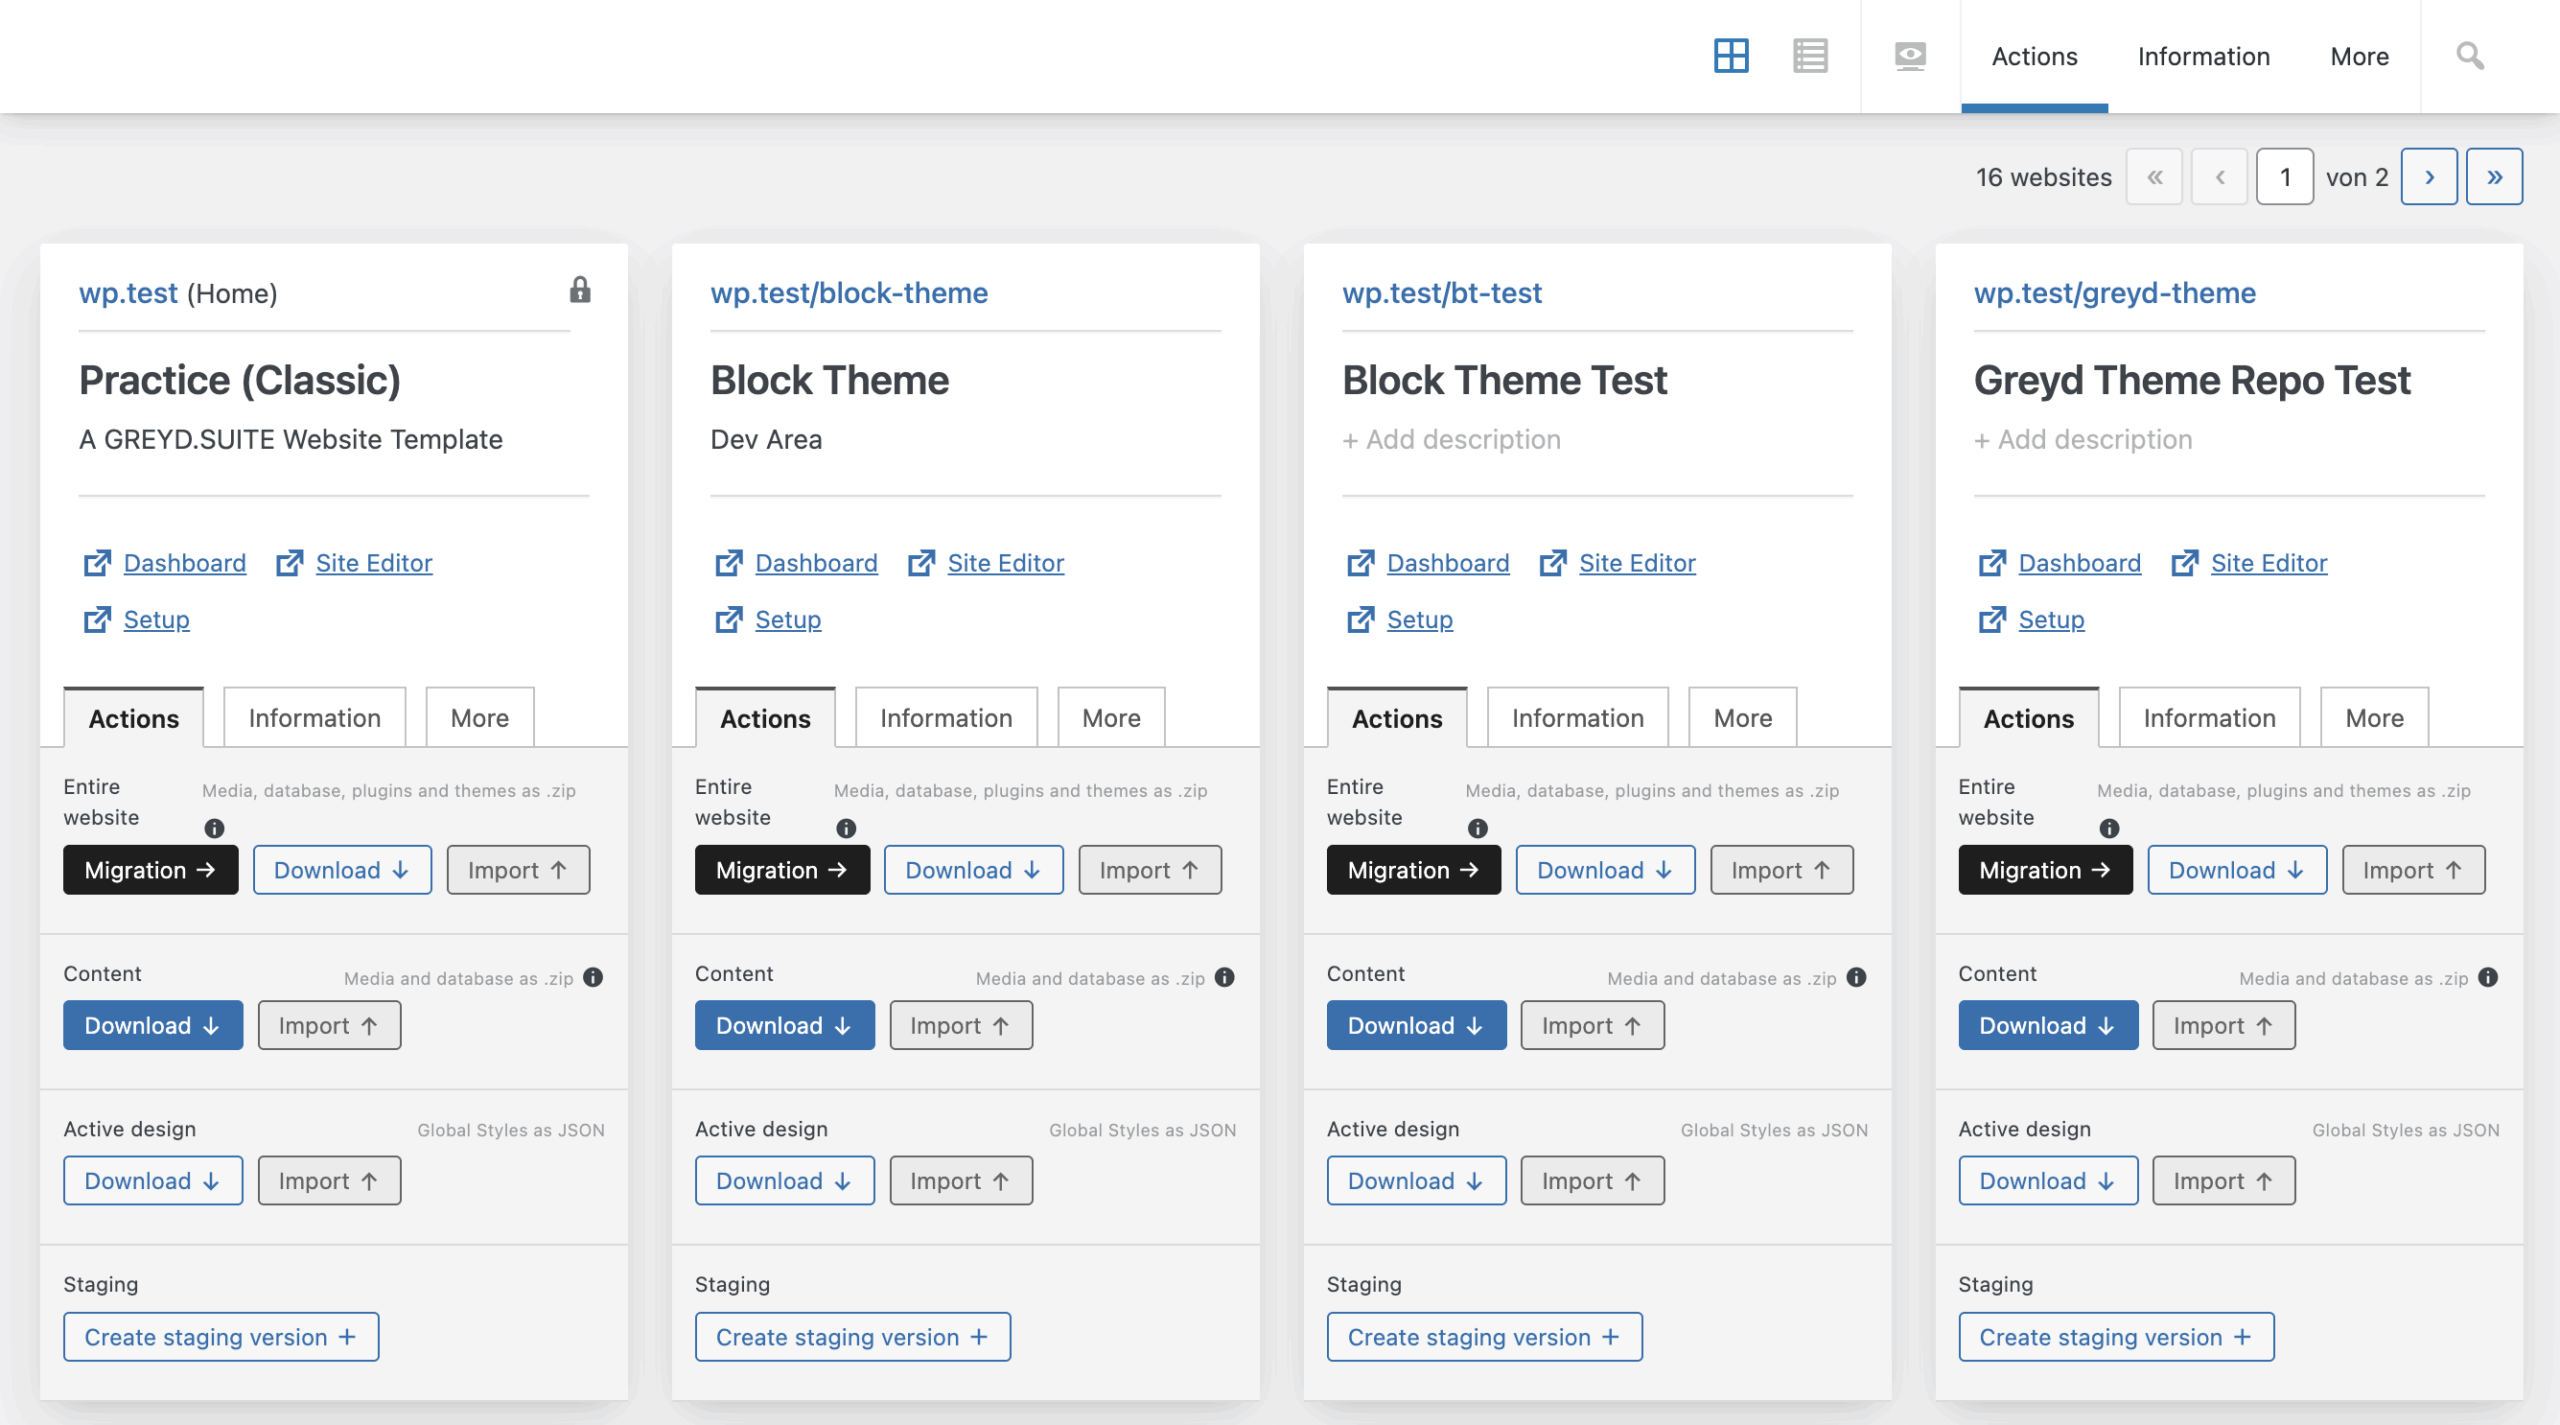Go to the next page arrow
This screenshot has width=2560, height=1425.
pyautogui.click(x=2429, y=177)
